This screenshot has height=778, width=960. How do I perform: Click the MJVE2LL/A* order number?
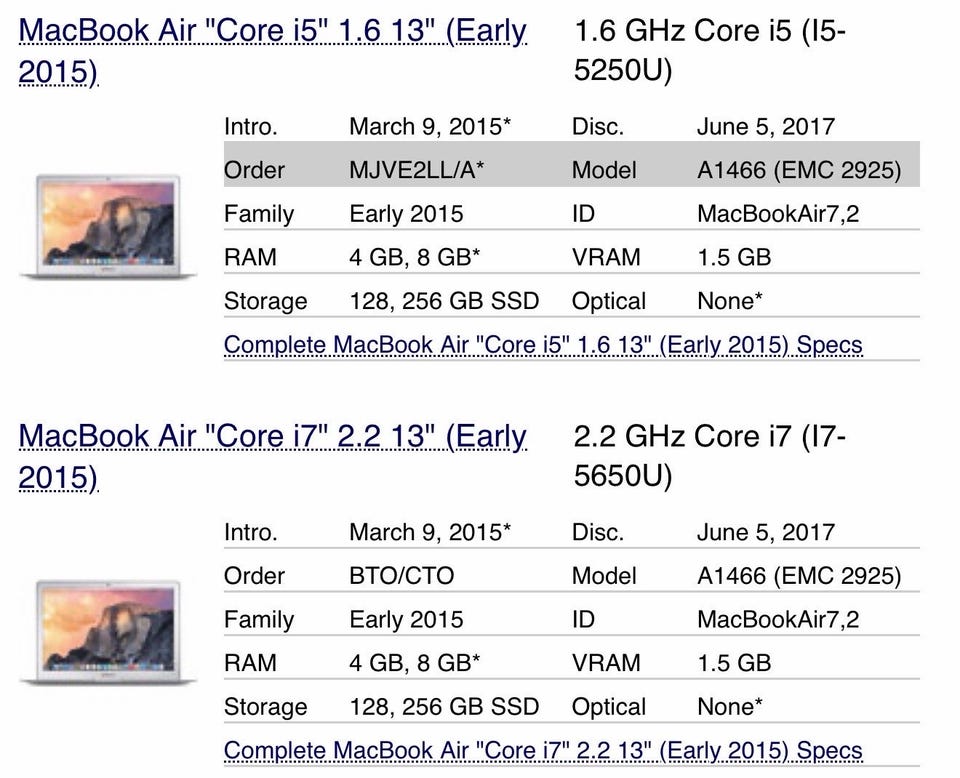(x=417, y=170)
